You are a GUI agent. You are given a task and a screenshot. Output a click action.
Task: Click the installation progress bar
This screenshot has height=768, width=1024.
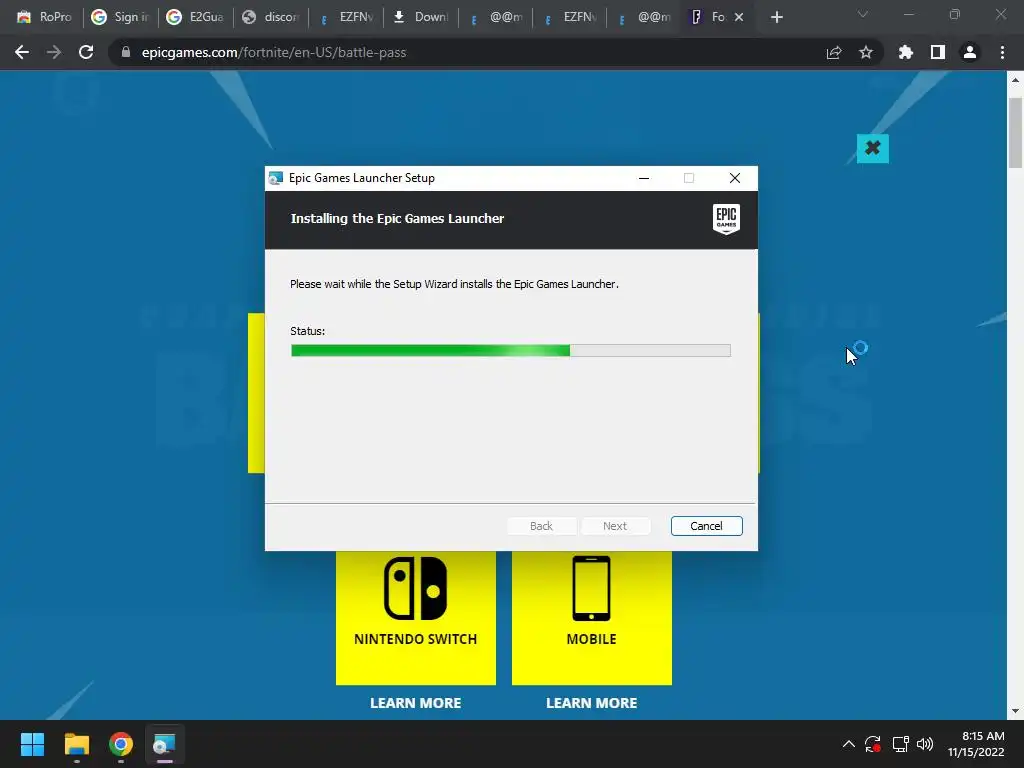click(511, 351)
